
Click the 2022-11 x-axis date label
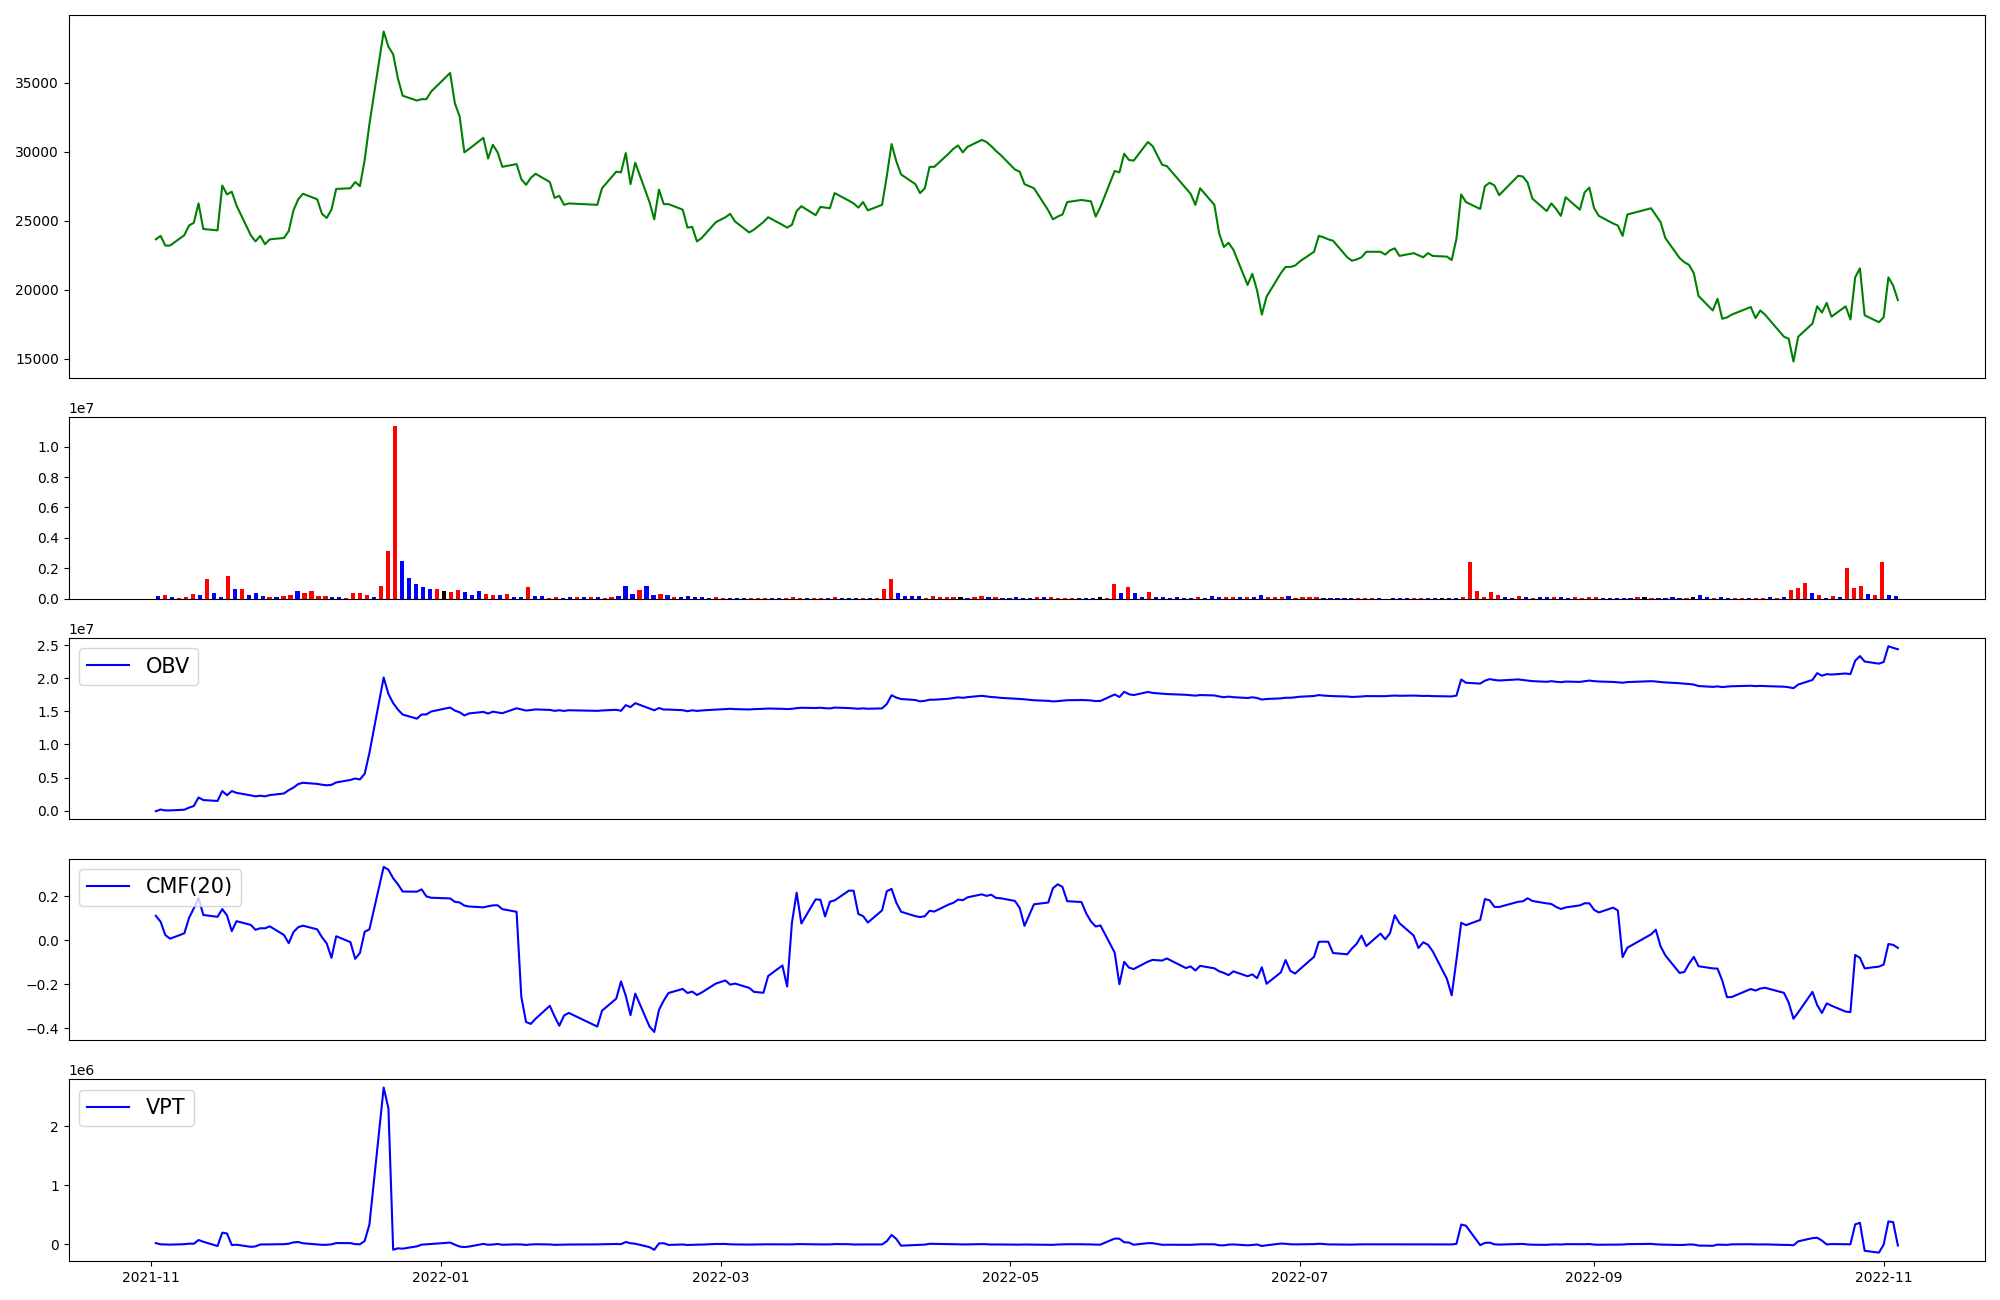point(1883,1277)
